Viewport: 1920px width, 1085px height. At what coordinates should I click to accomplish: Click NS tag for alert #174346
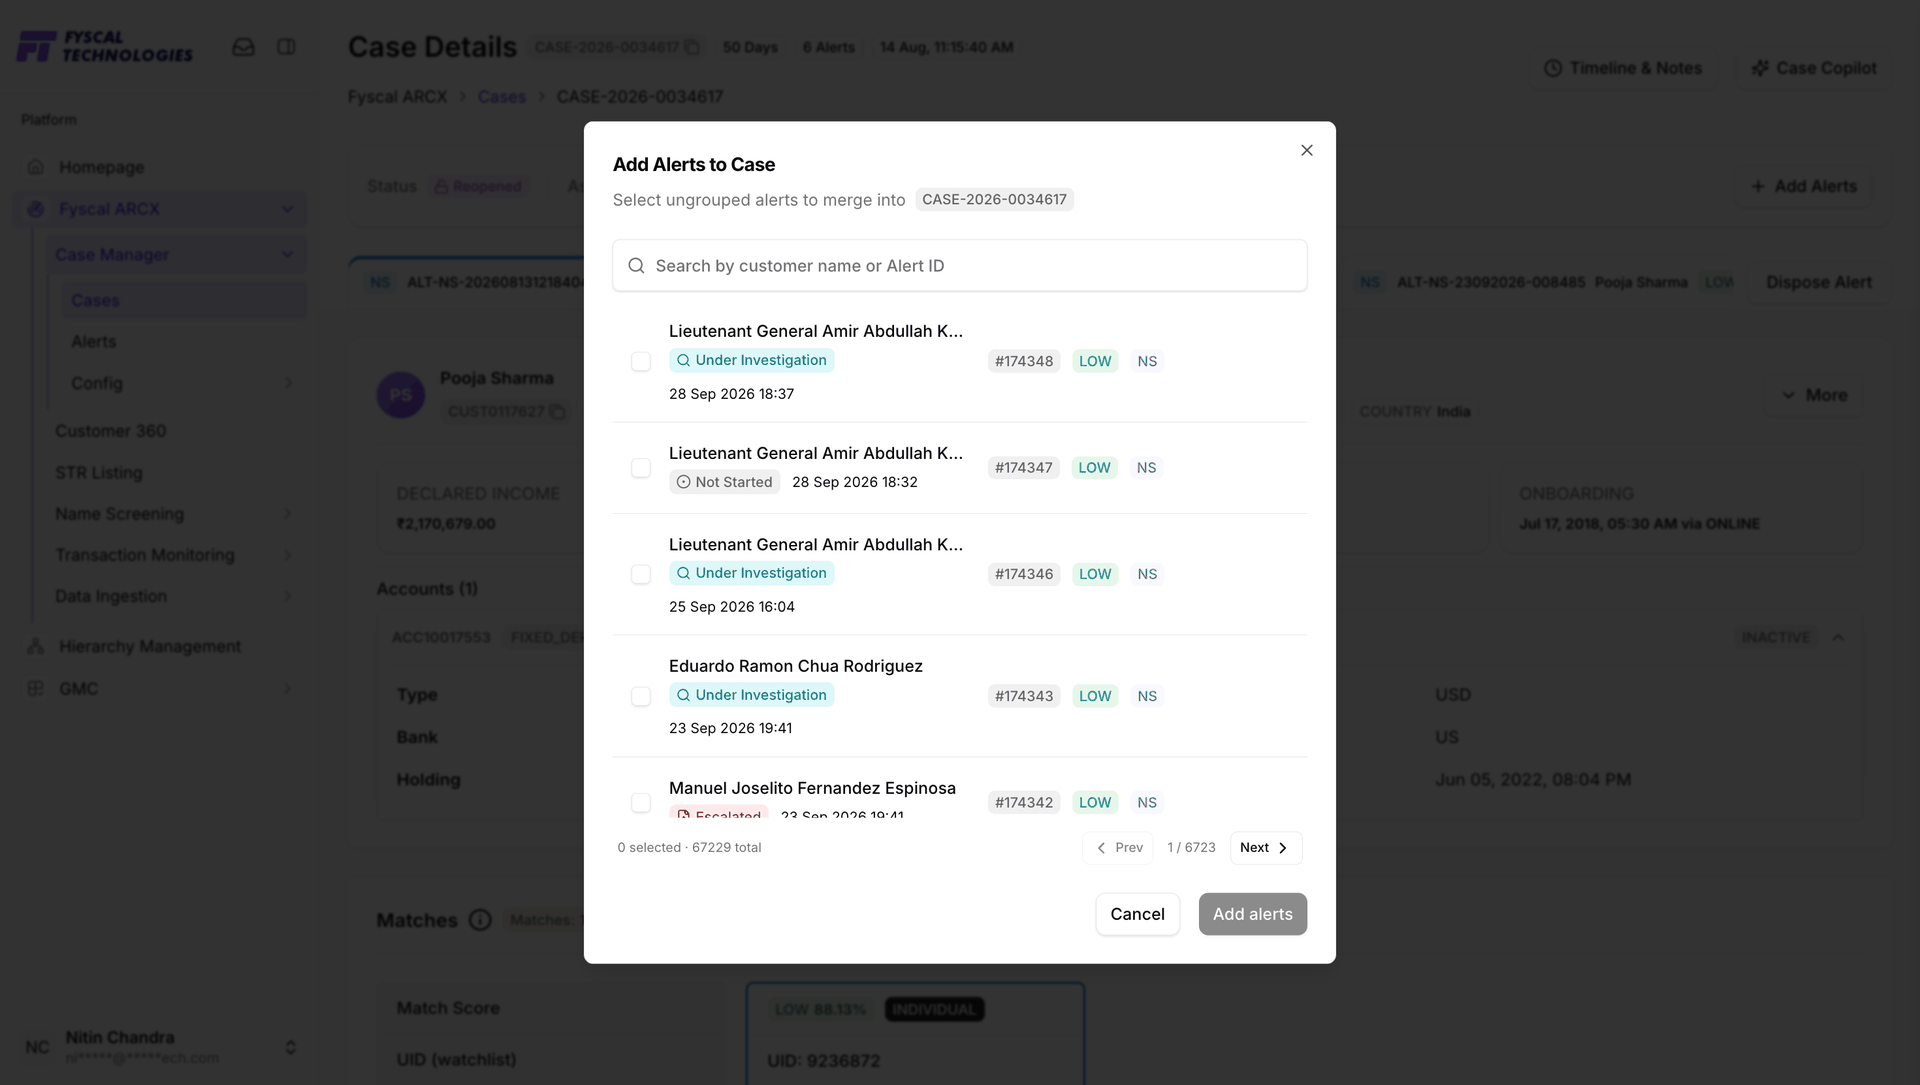click(1147, 574)
